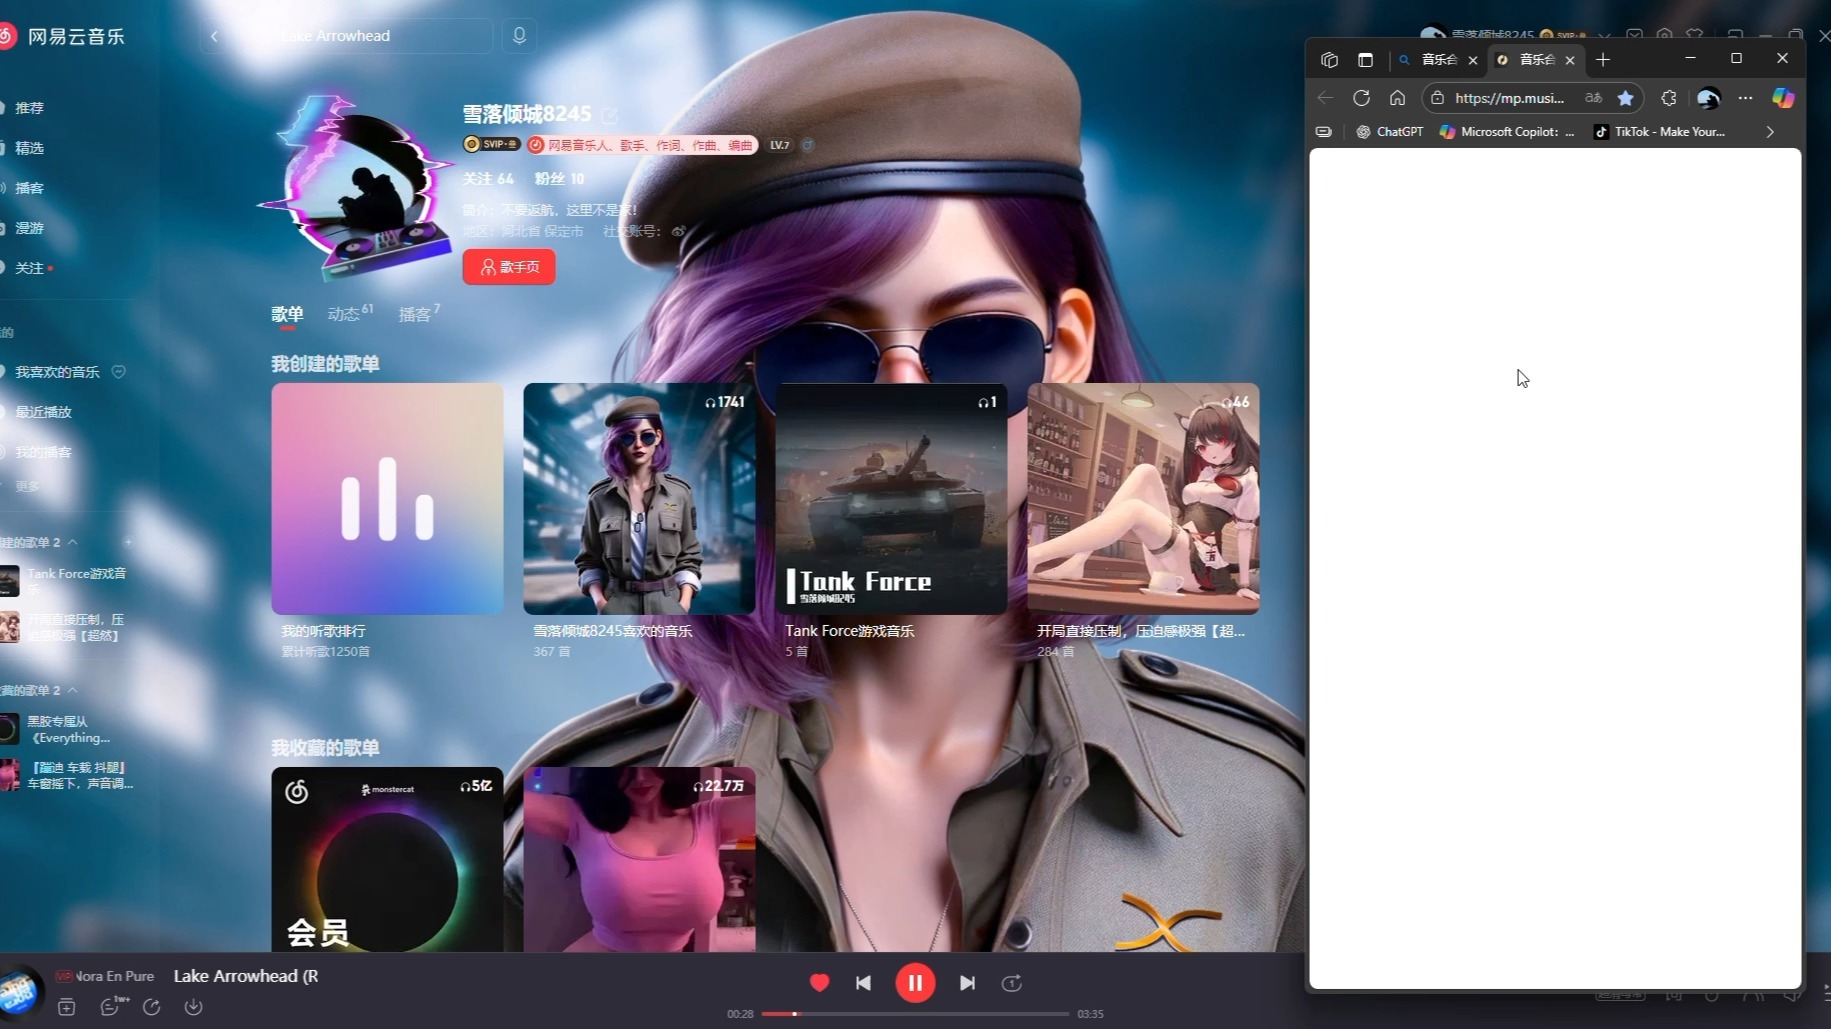Toggle heartbeat mode icon beside 我喜欢的音乐
This screenshot has height=1029, width=1831.
[x=118, y=372]
